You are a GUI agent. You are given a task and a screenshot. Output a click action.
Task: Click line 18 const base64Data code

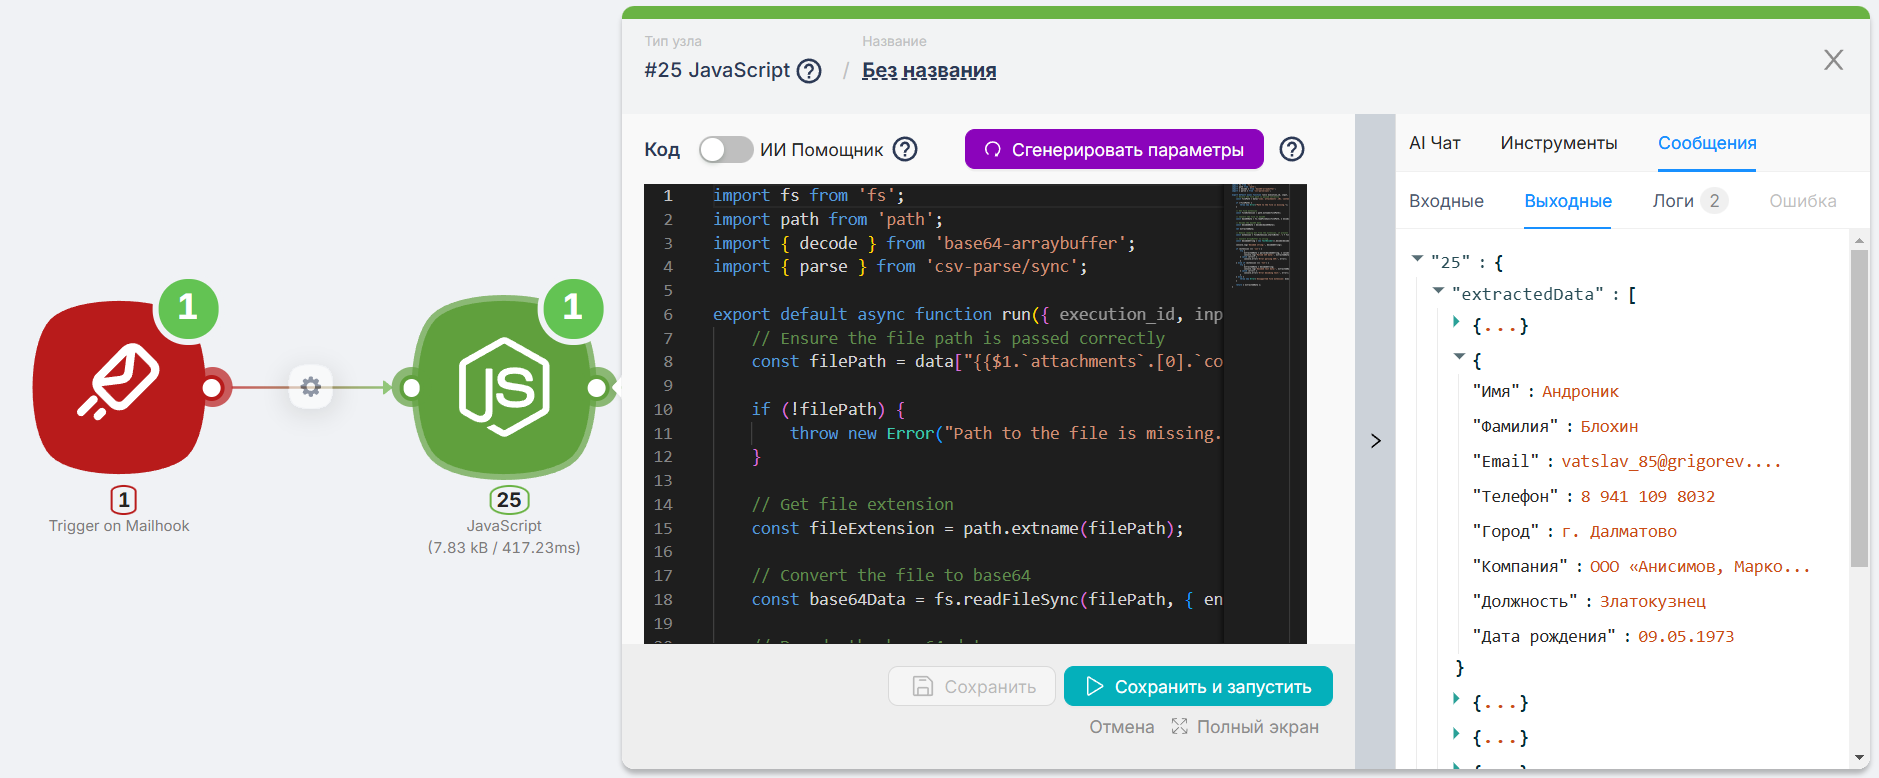987,600
